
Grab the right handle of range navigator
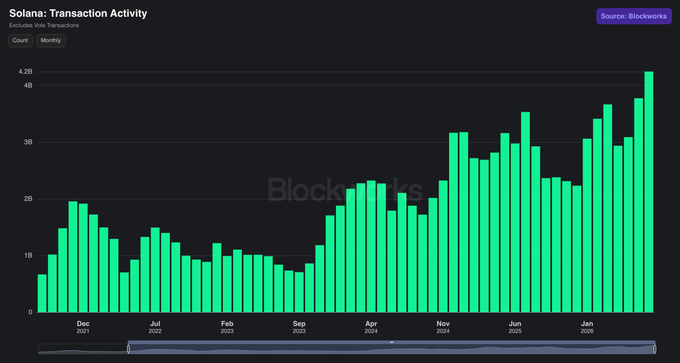[x=654, y=349]
